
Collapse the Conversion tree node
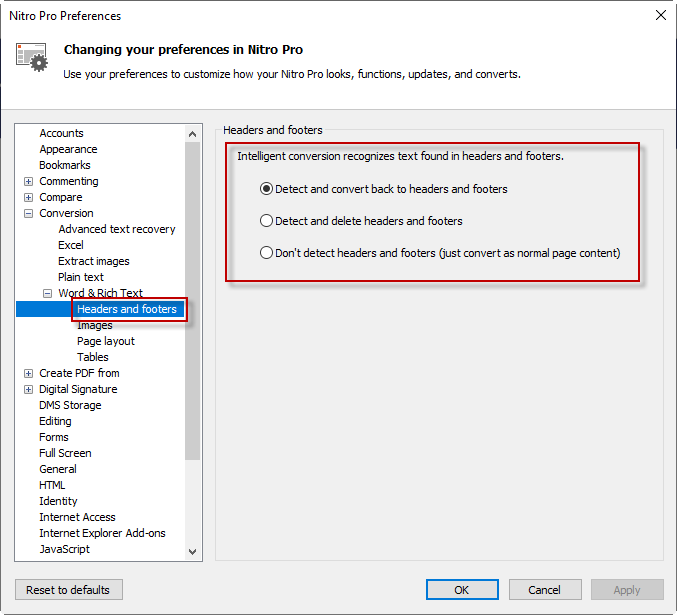point(29,213)
